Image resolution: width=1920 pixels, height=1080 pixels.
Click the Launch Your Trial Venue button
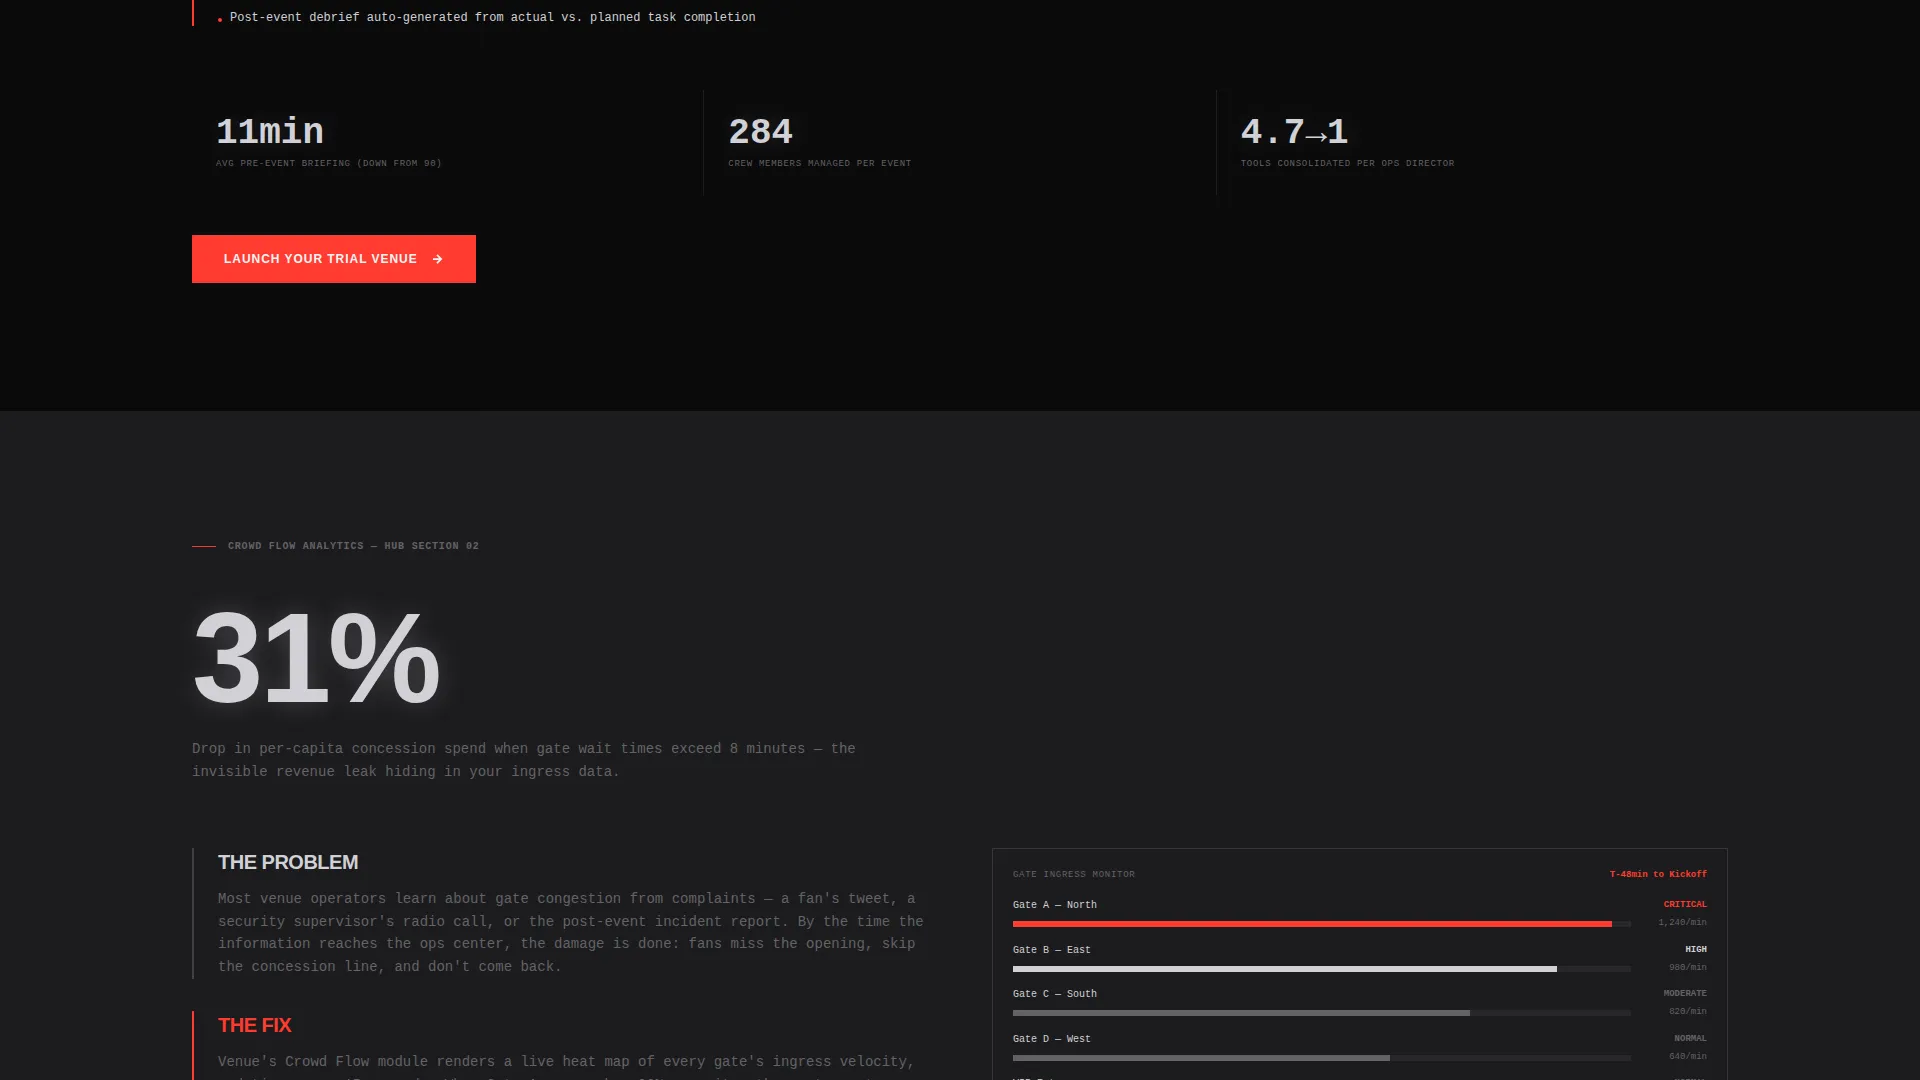click(333, 259)
